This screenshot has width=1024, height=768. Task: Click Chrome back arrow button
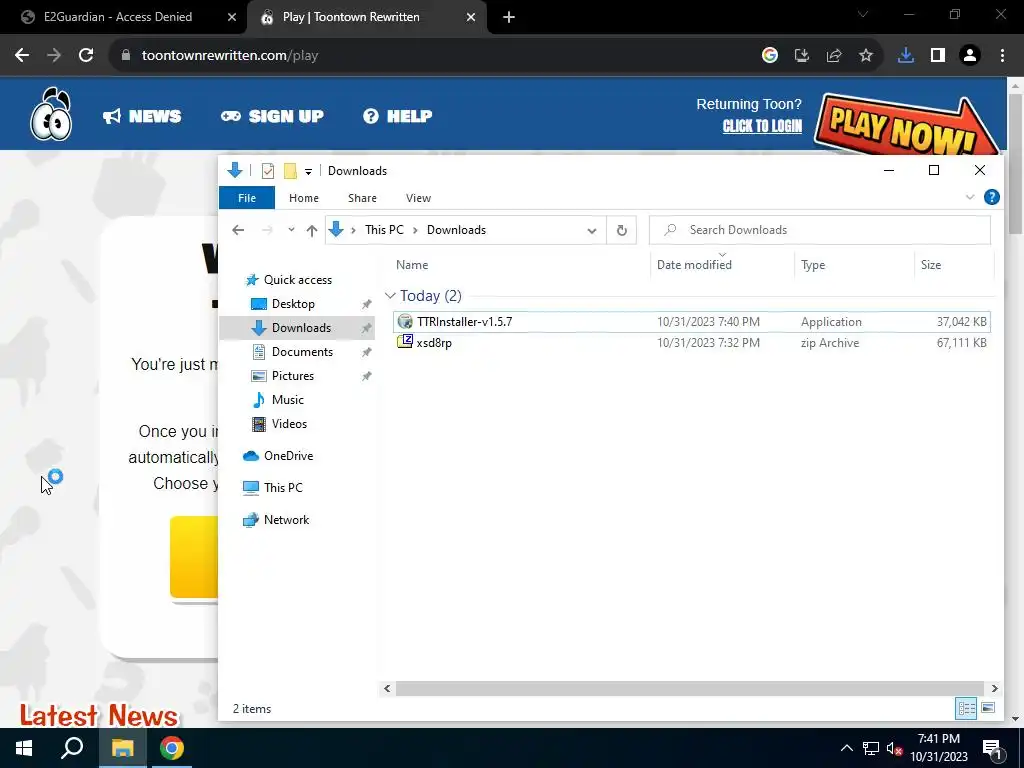pyautogui.click(x=22, y=56)
